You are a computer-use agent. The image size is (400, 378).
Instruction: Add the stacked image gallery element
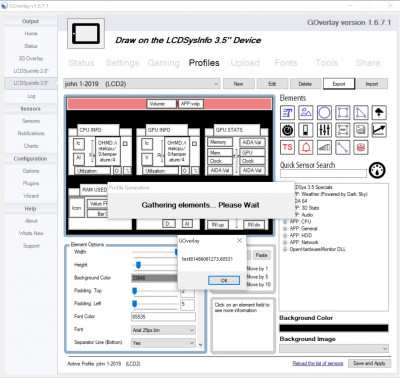(x=361, y=130)
